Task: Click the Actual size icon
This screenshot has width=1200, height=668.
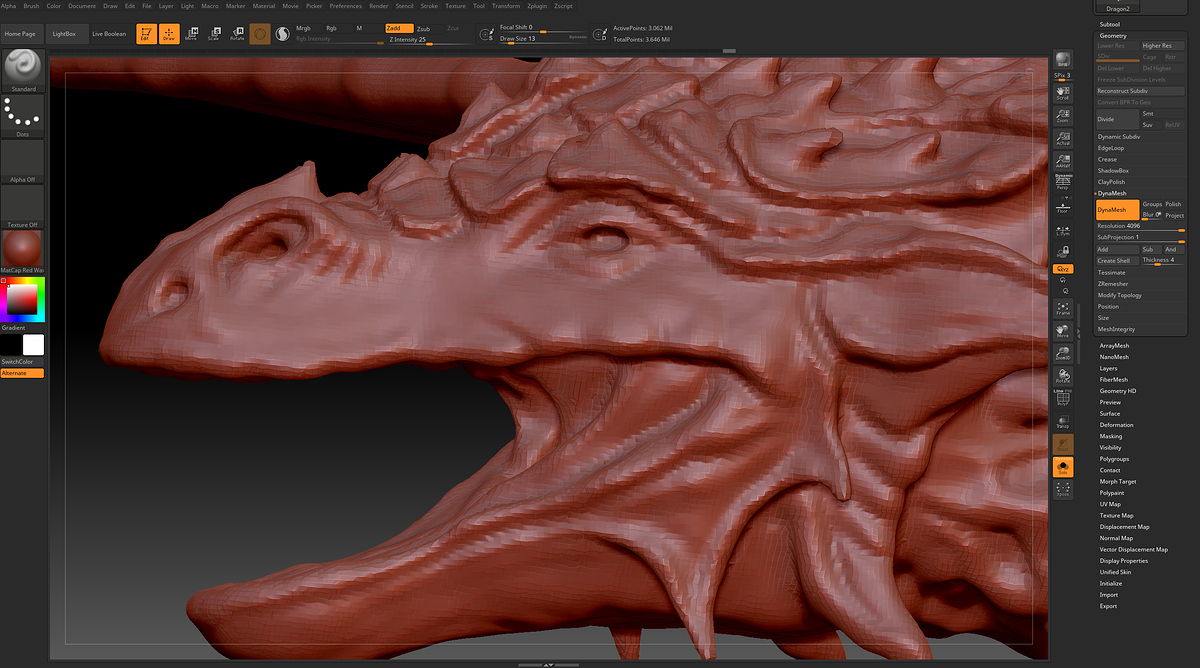Action: coord(1063,139)
